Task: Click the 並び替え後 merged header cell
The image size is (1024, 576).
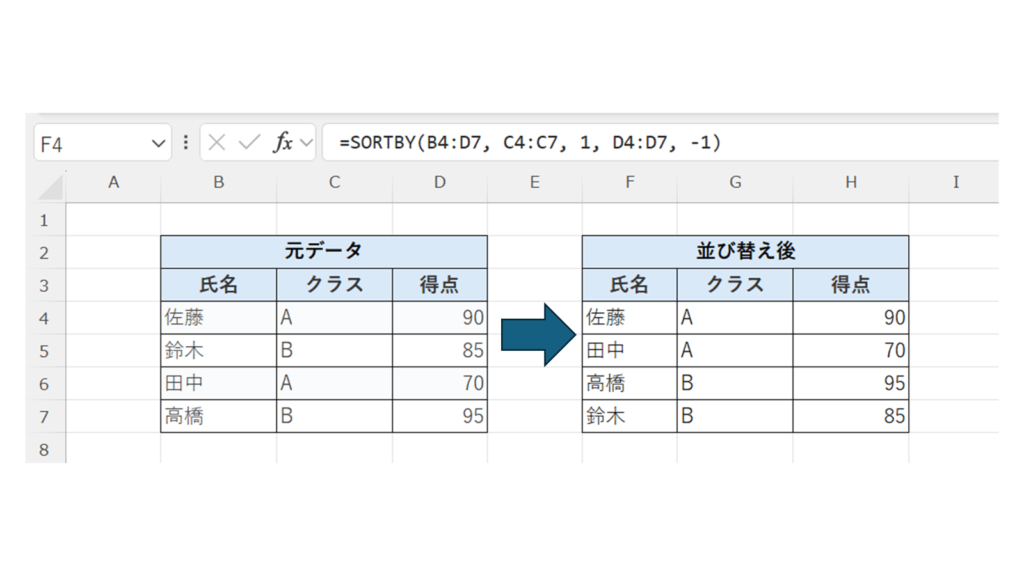Action: 745,252
